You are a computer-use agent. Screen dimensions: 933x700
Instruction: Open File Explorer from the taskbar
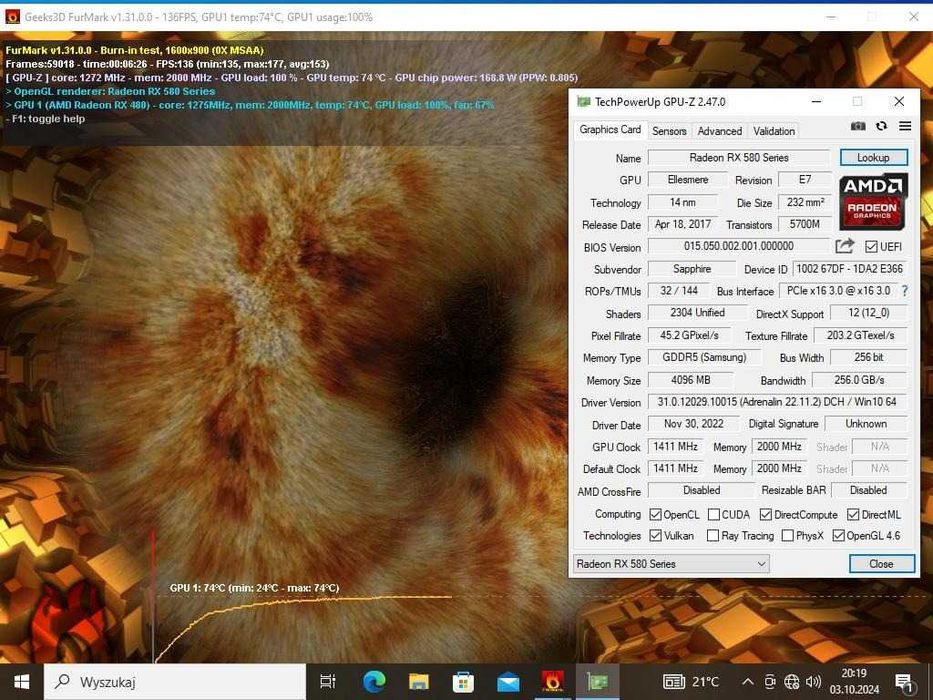click(x=419, y=682)
